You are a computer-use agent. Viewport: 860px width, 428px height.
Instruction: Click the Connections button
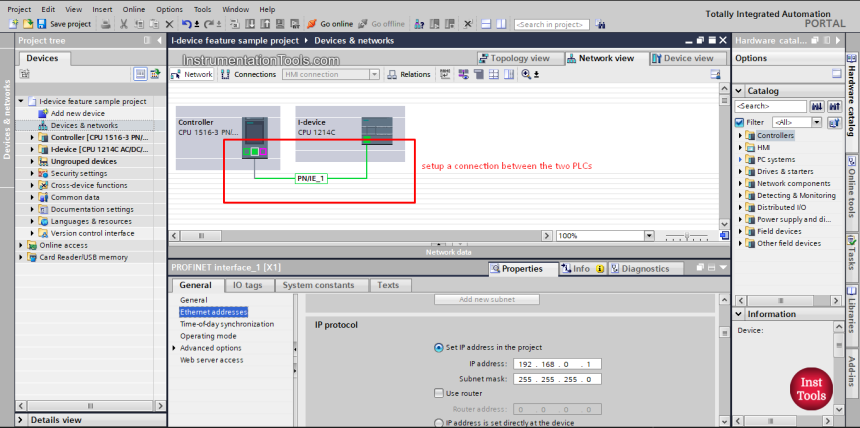250,74
